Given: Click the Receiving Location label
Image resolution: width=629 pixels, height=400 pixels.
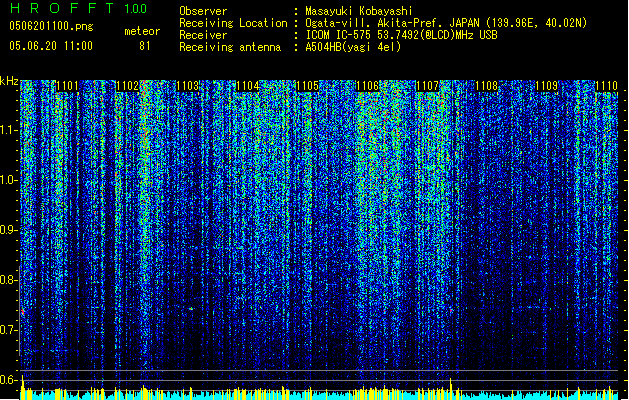Looking at the screenshot, I should tap(233, 23).
